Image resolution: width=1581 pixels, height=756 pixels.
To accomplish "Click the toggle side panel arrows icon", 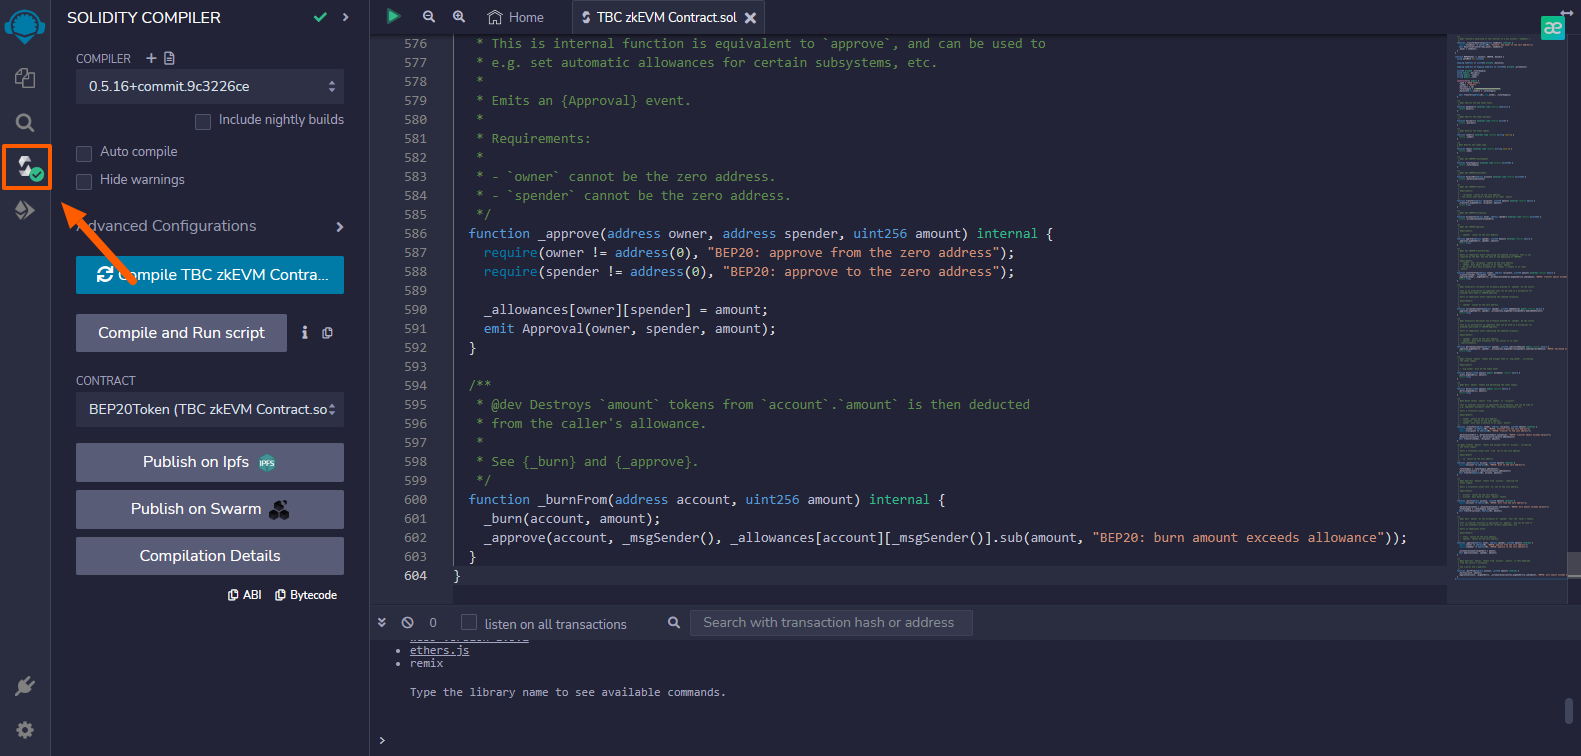I will click(x=1566, y=12).
